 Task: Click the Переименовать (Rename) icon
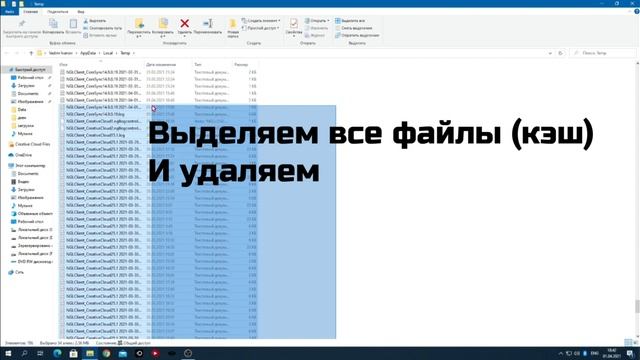point(208,24)
